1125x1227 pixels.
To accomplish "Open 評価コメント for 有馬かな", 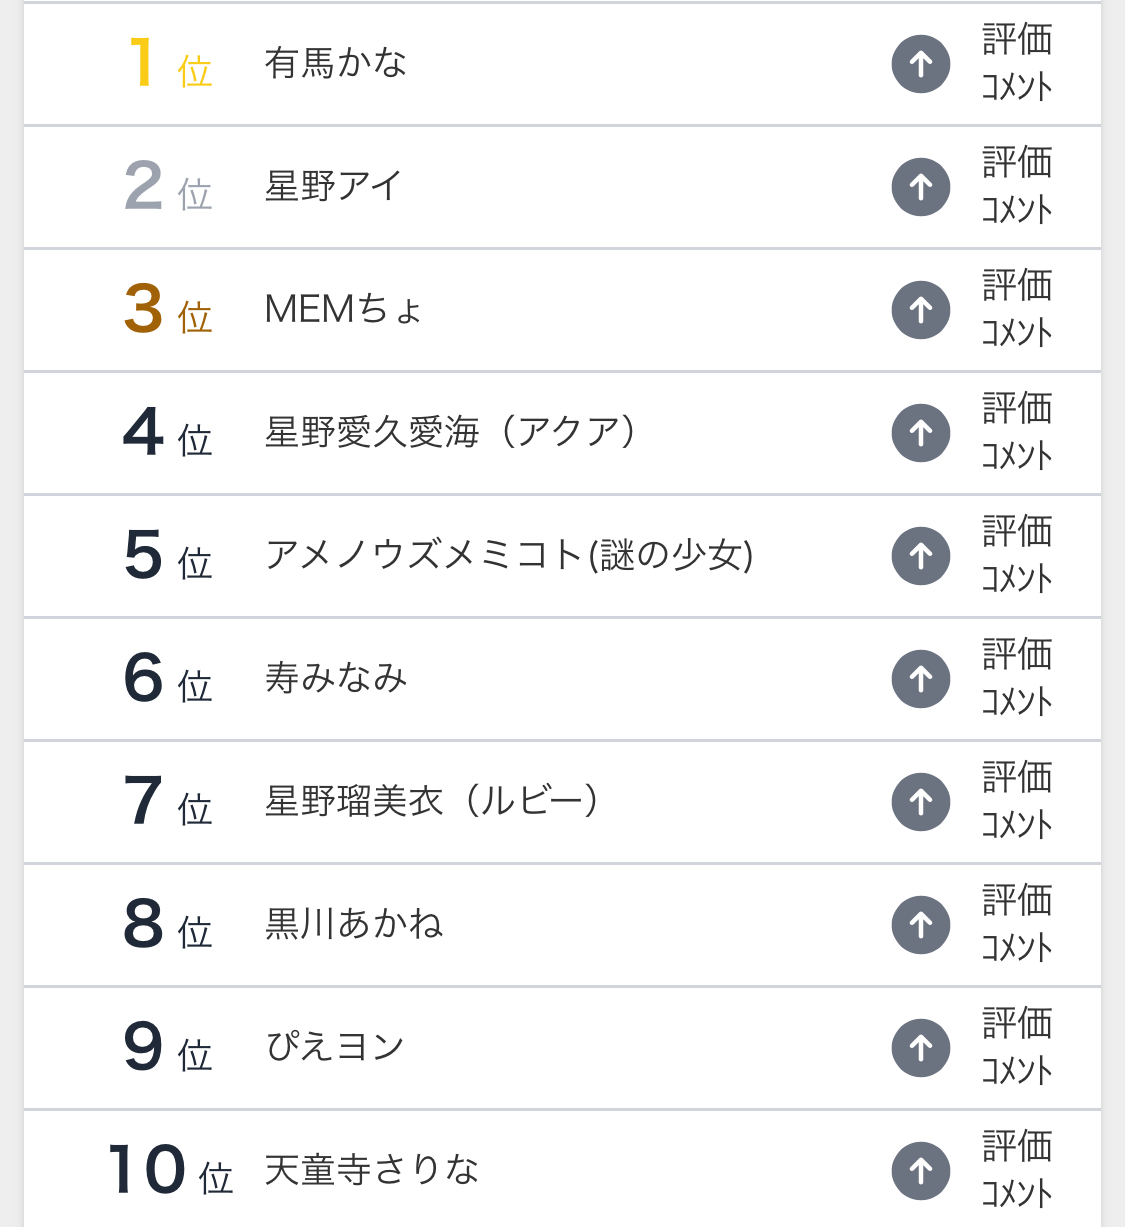I will point(1016,64).
